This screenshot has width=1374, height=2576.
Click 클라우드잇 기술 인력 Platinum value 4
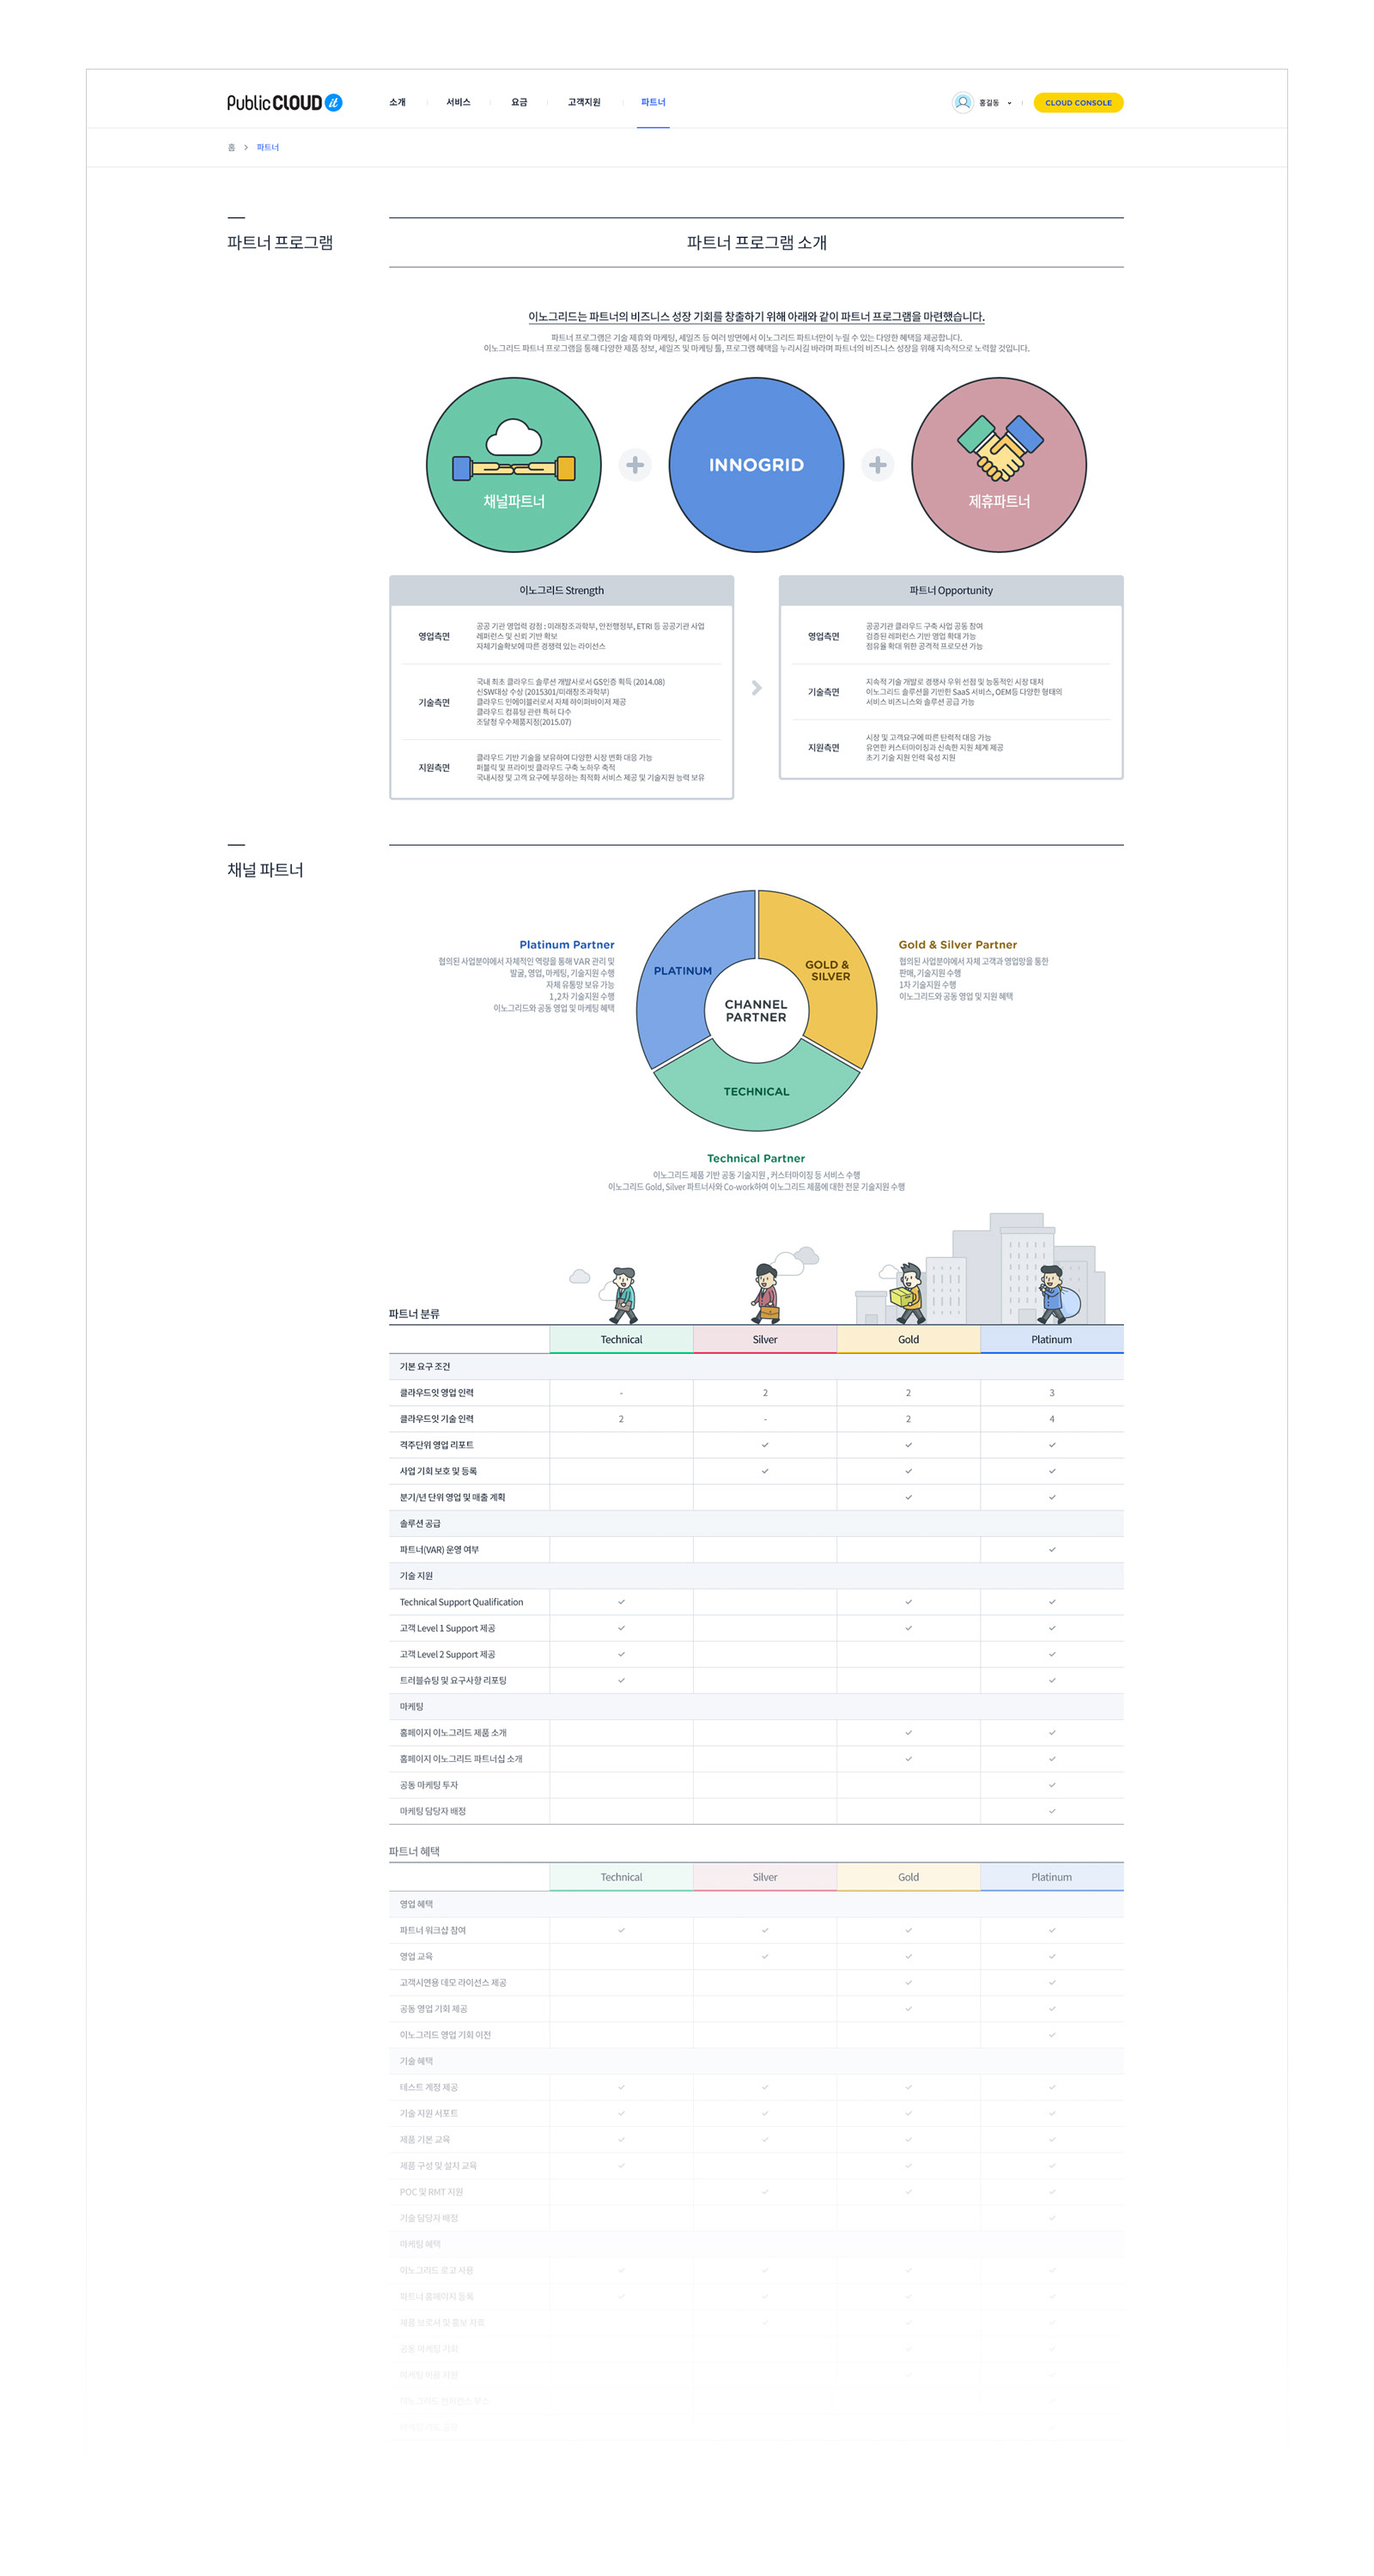1052,1419
